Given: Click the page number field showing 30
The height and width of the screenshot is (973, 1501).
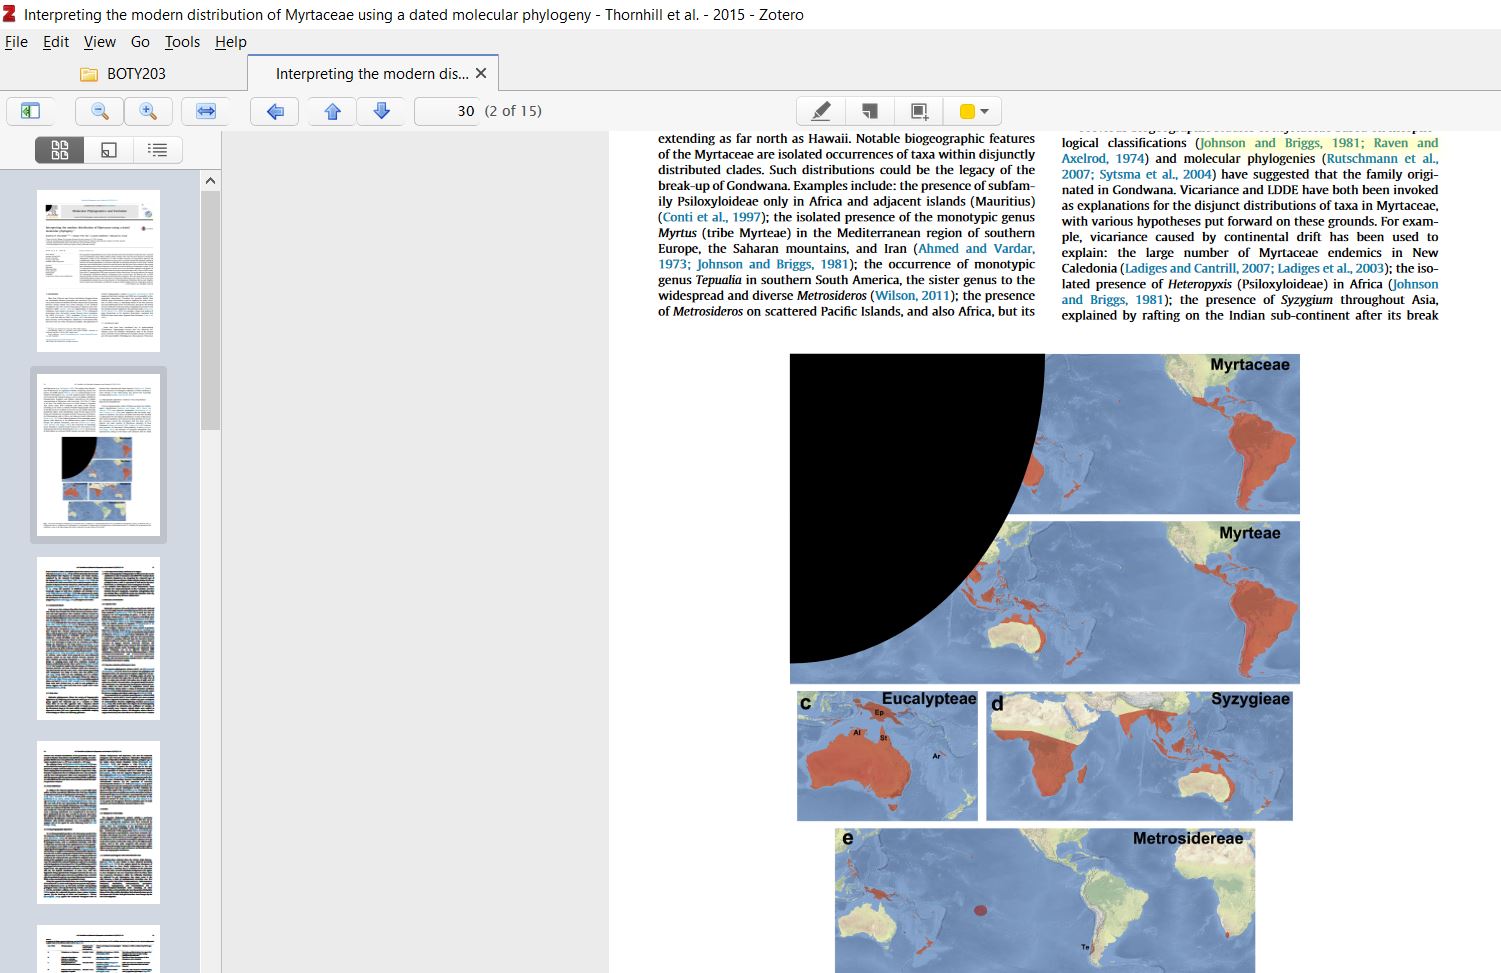Looking at the screenshot, I should (x=447, y=111).
